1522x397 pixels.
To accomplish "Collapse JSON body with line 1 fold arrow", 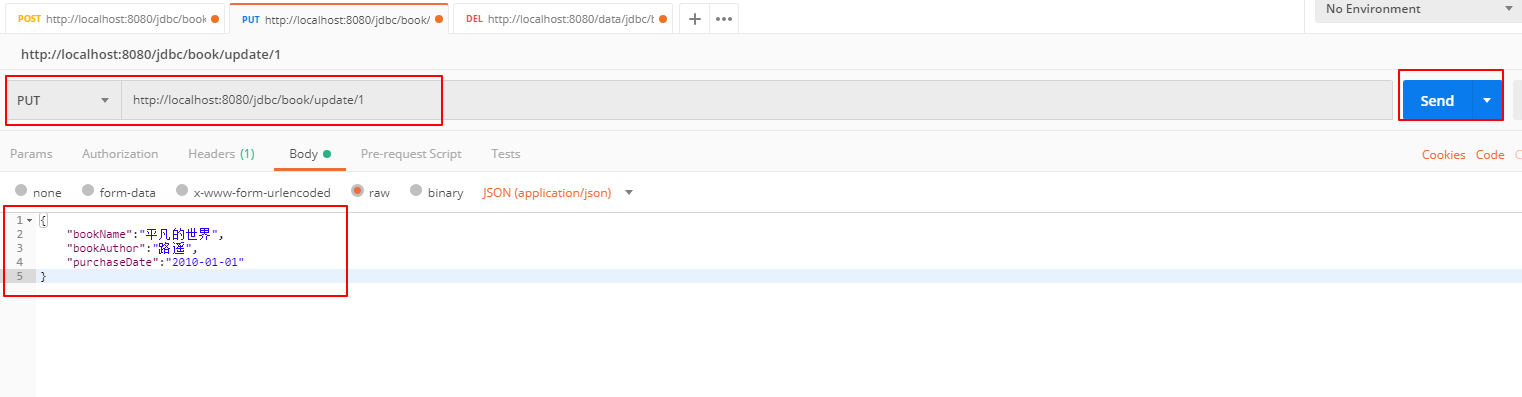I will point(30,220).
